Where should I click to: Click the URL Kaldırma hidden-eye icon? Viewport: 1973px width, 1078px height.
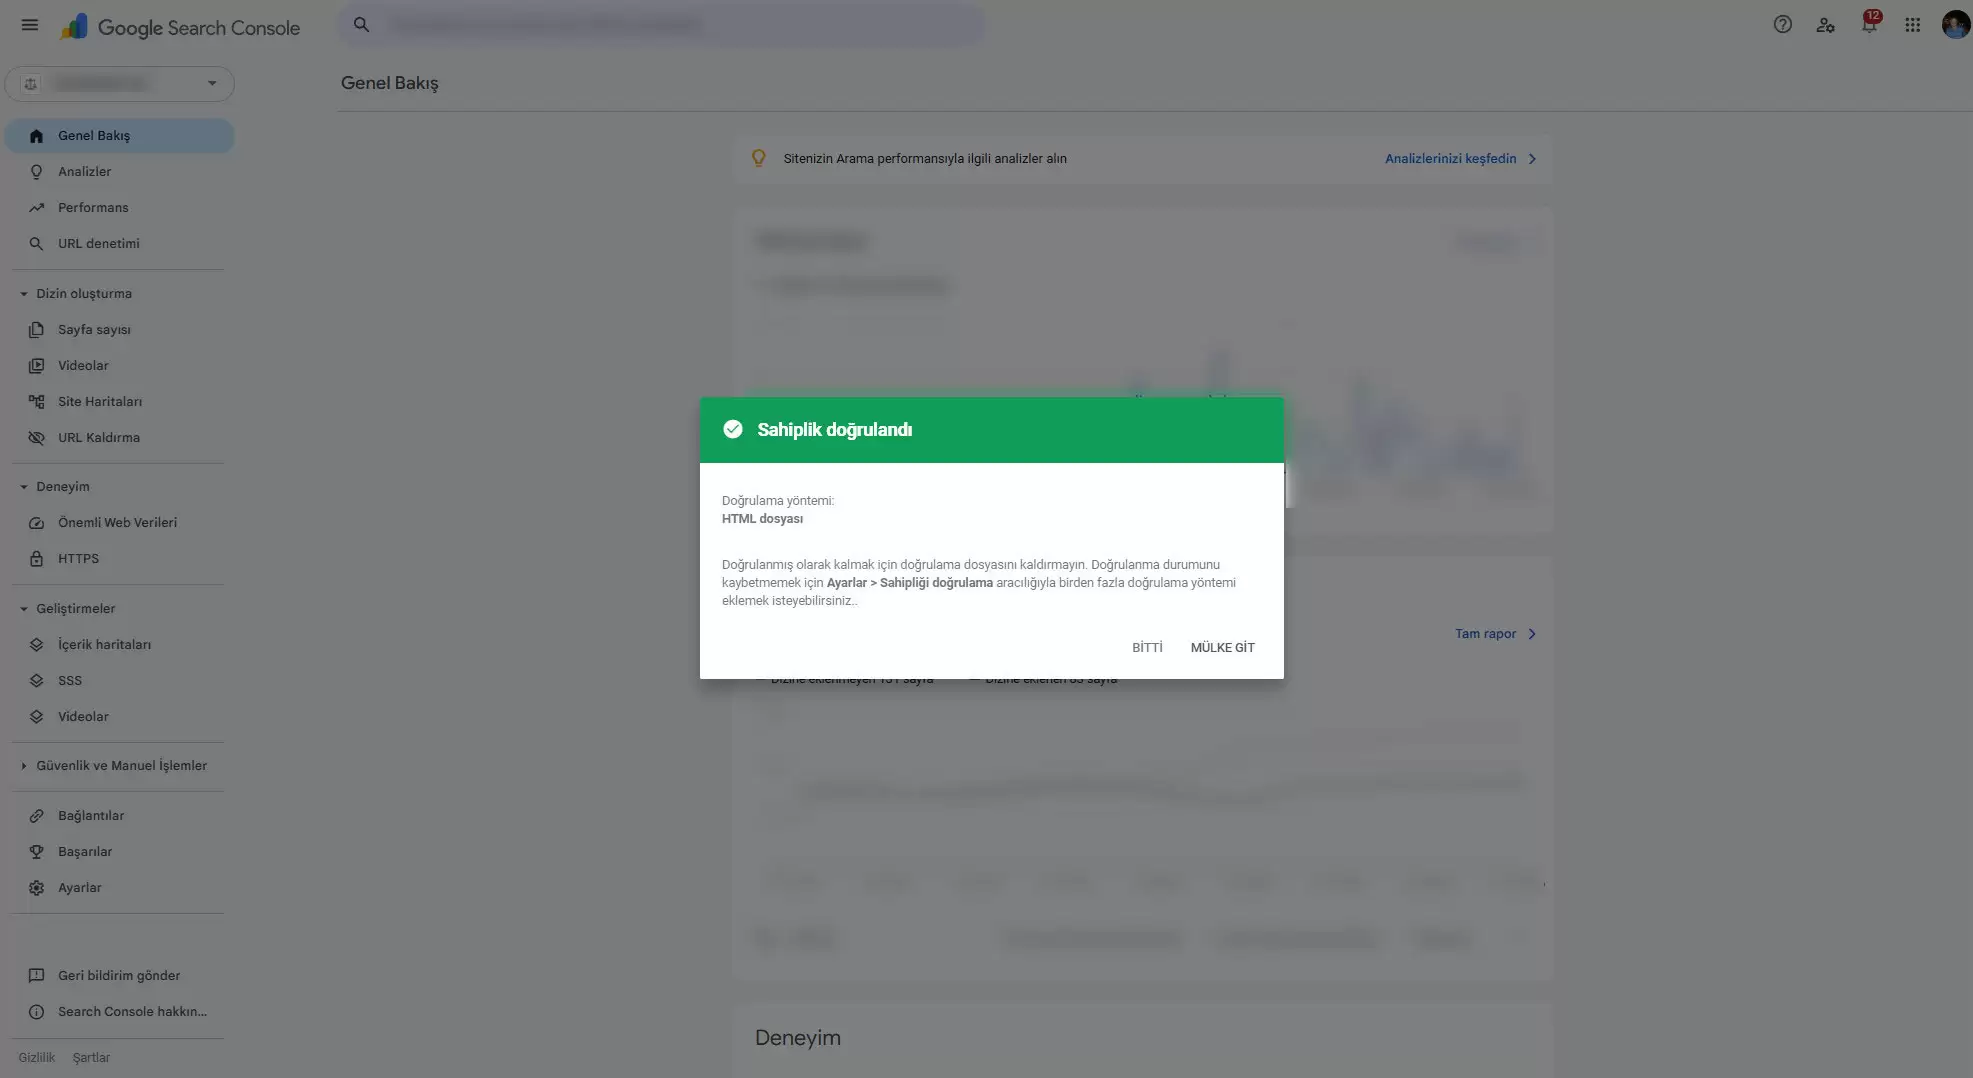36,438
